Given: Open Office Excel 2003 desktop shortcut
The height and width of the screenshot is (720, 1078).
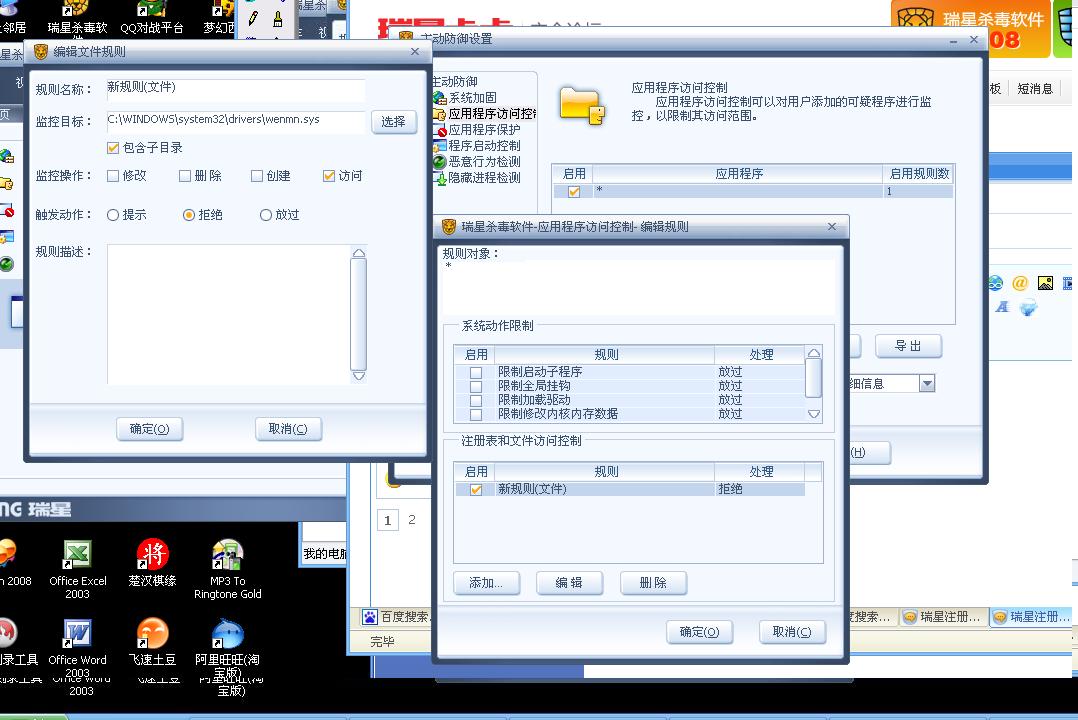Looking at the screenshot, I should click(x=78, y=569).
